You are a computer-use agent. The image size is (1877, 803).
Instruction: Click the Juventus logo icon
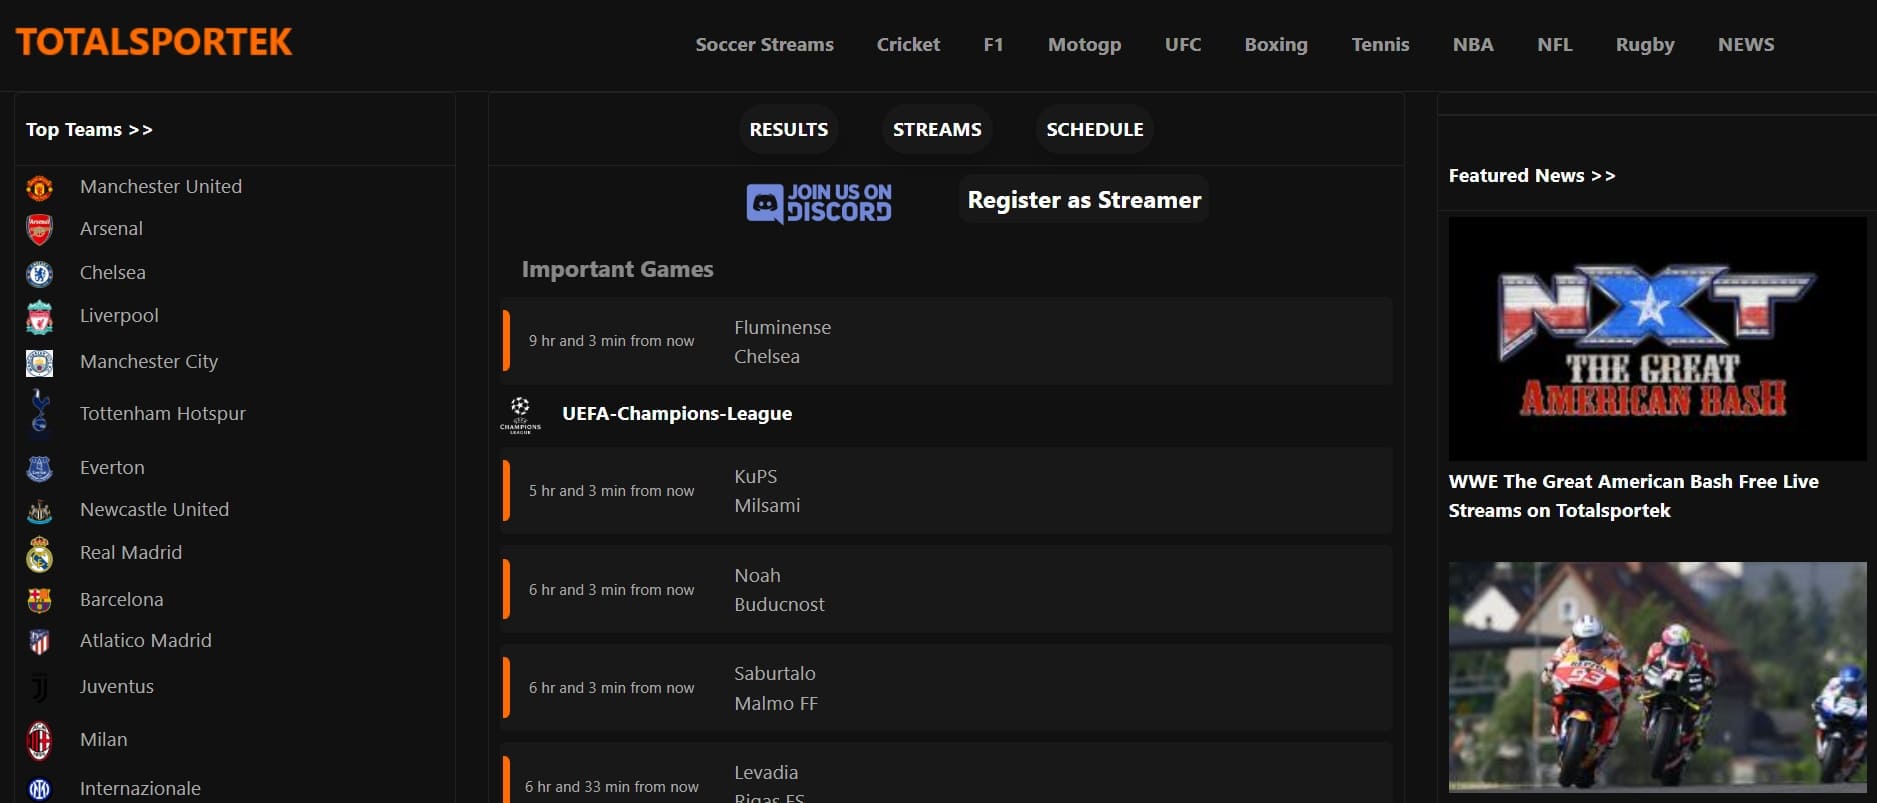[39, 687]
